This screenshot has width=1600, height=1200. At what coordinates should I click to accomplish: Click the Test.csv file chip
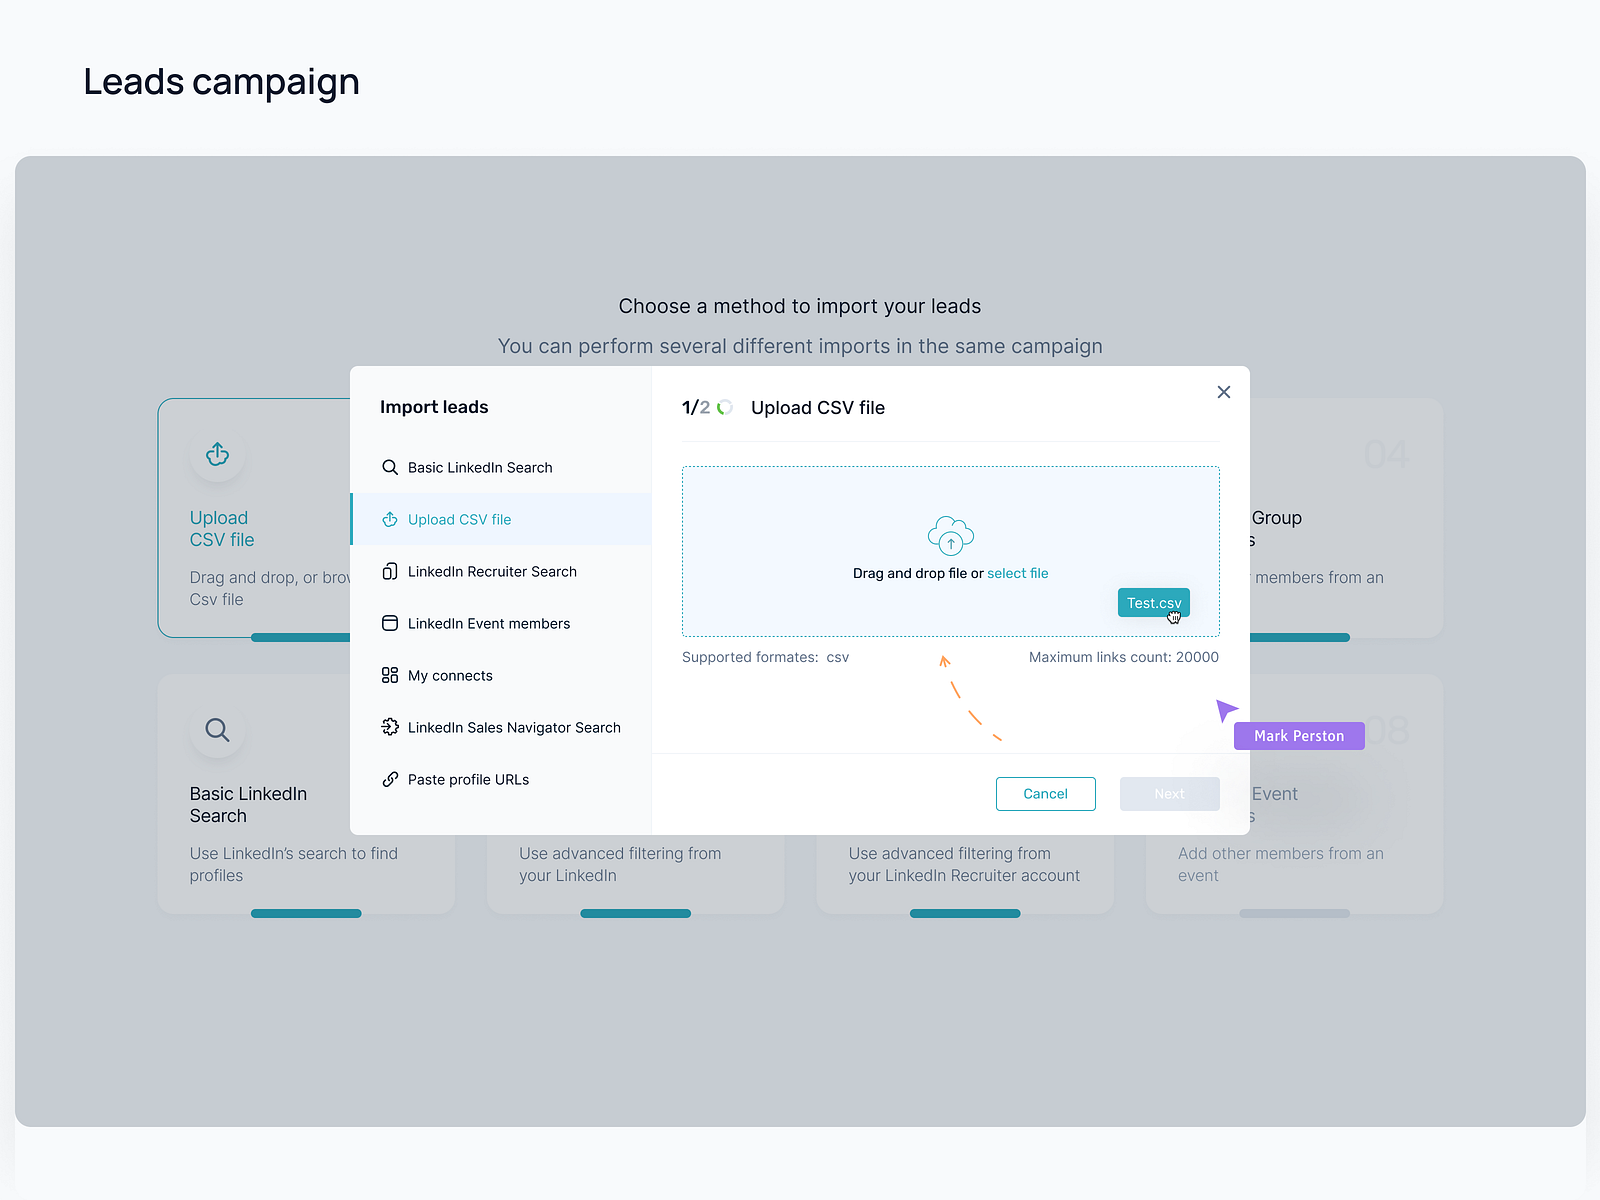[1153, 602]
